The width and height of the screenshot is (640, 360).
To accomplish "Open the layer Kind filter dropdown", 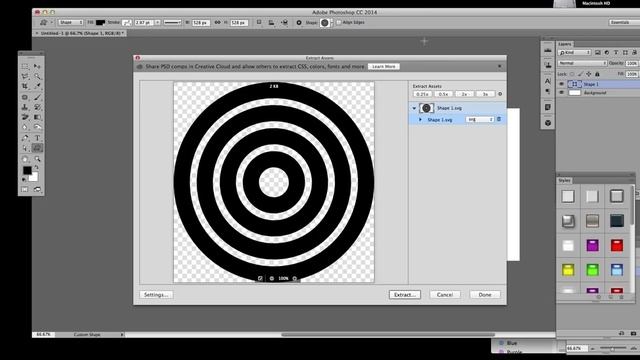I will pyautogui.click(x=575, y=52).
